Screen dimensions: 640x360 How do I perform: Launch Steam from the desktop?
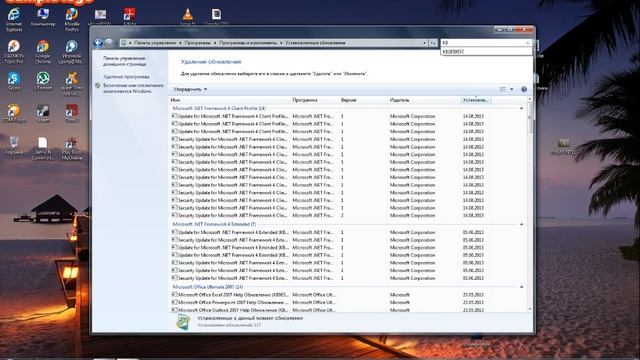(x=43, y=113)
